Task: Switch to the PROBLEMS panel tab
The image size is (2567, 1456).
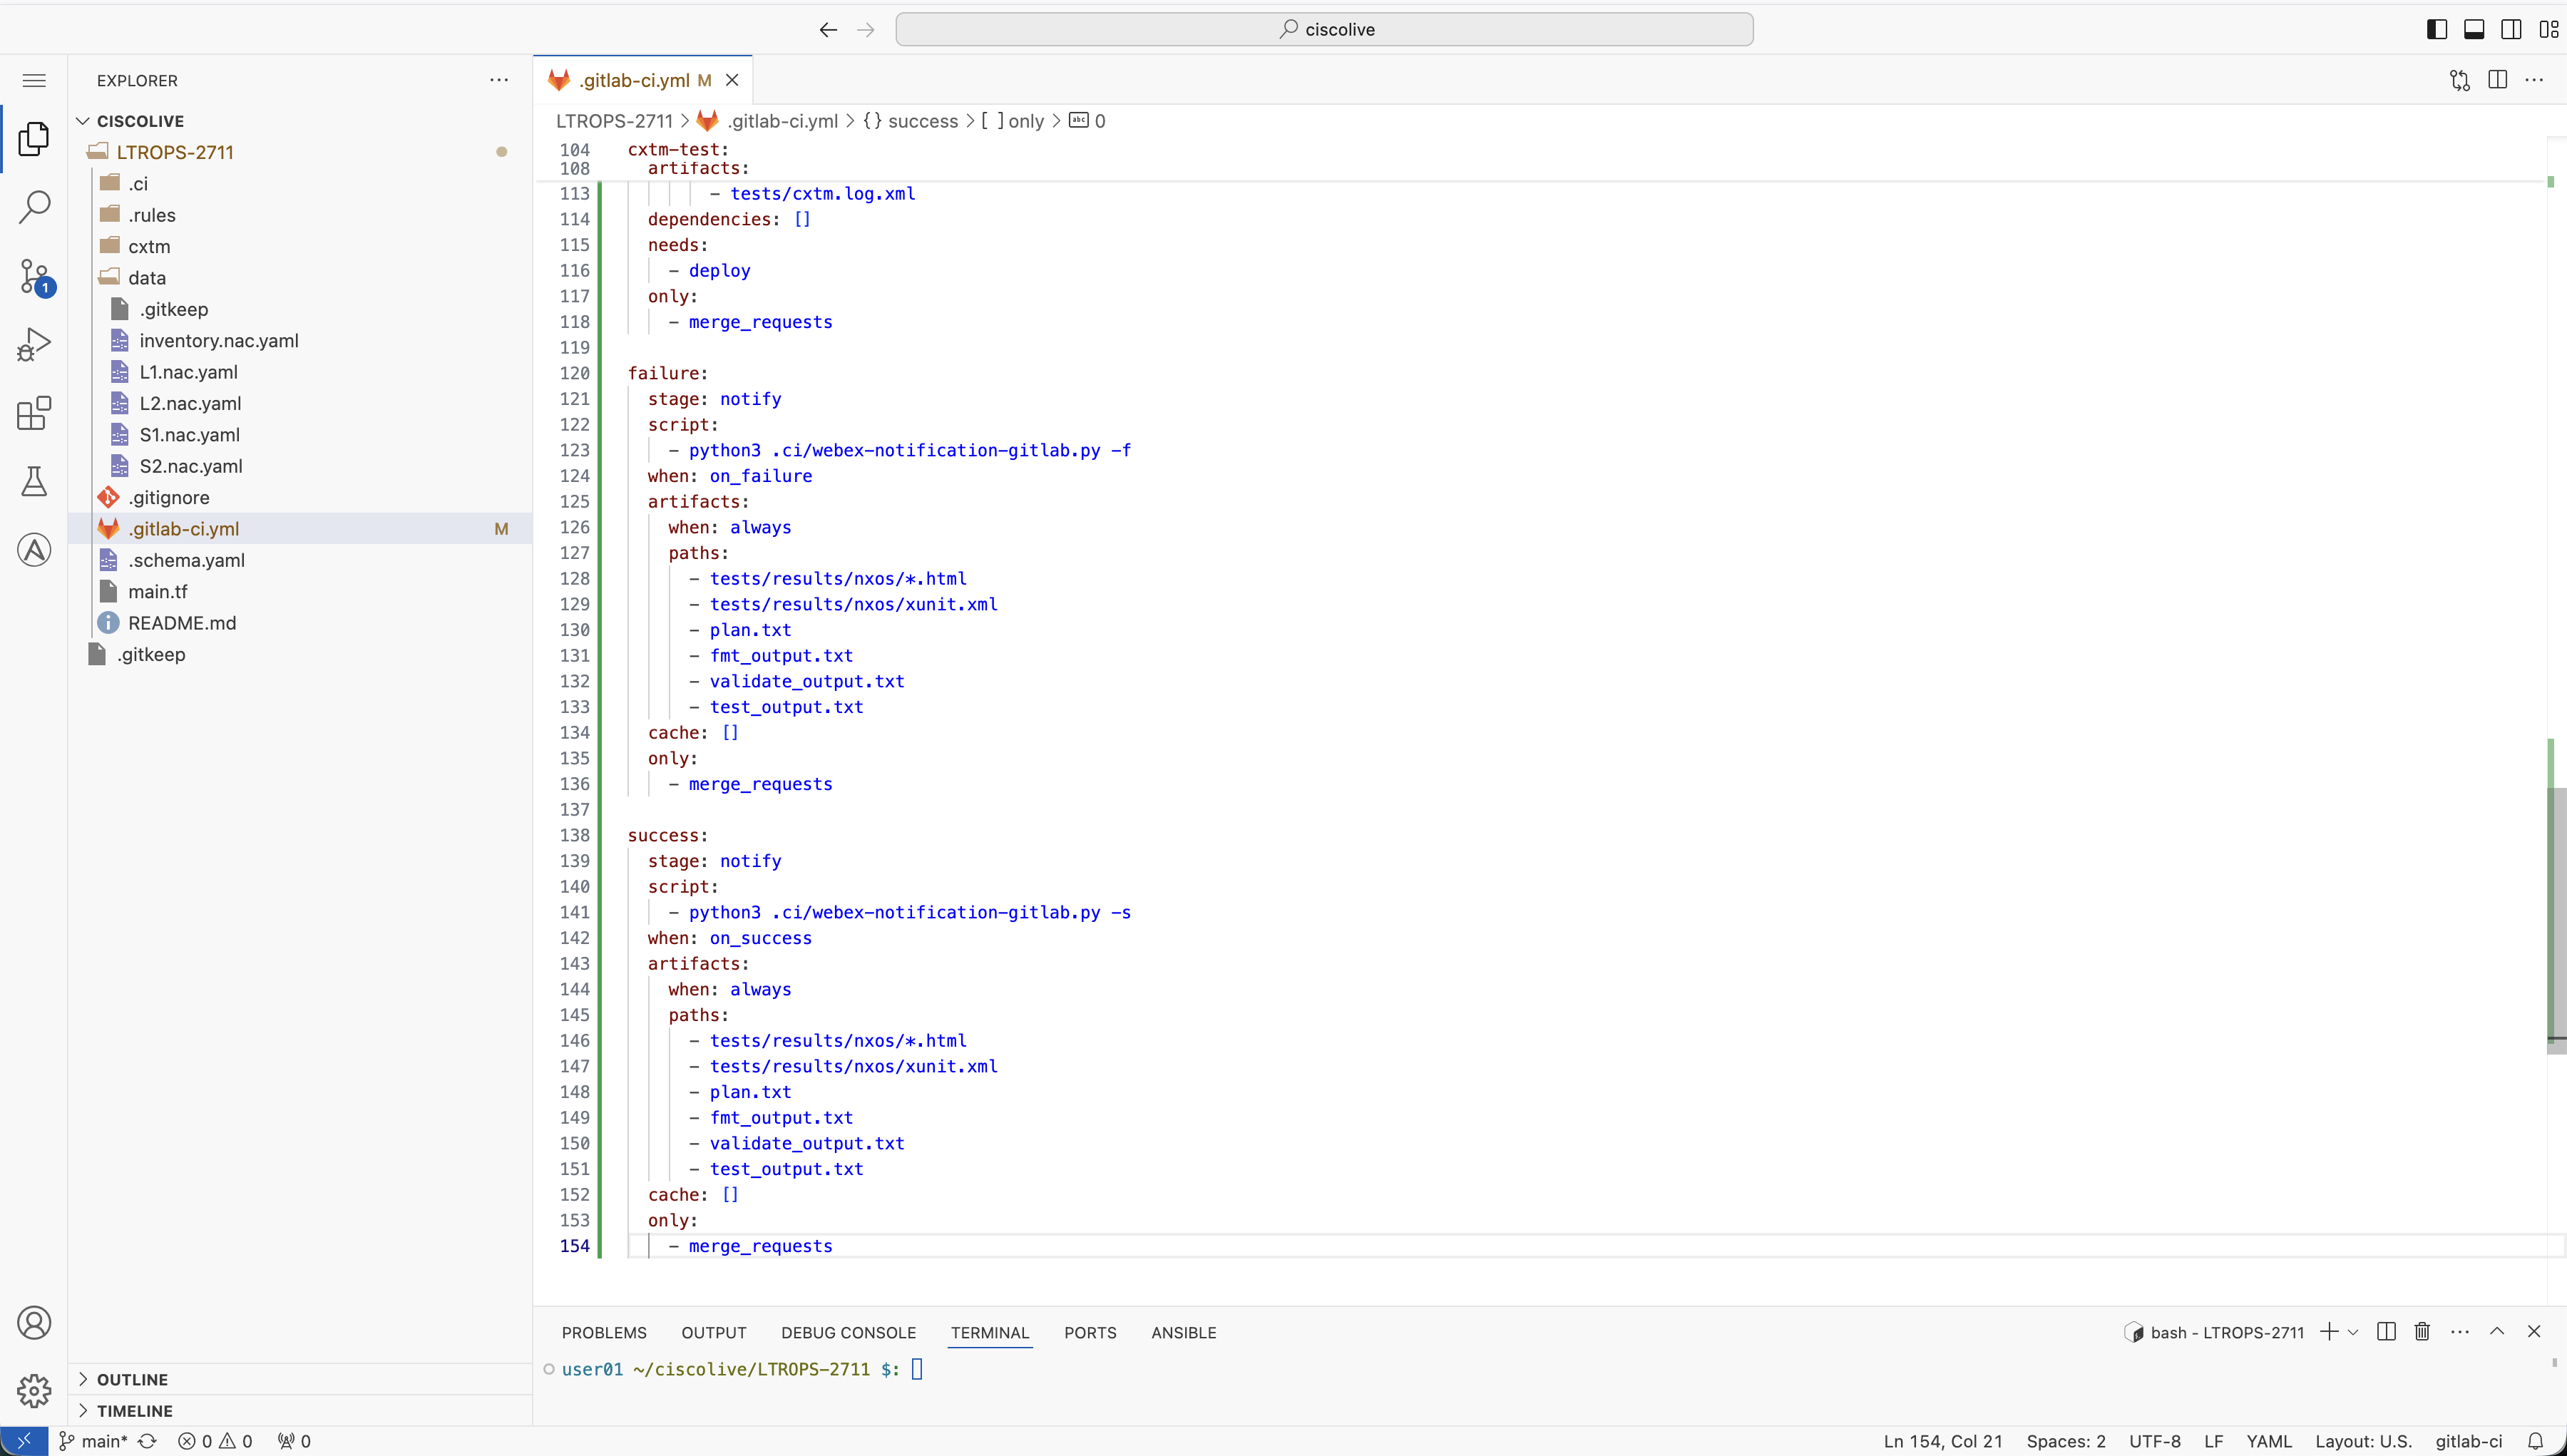Action: tap(604, 1332)
